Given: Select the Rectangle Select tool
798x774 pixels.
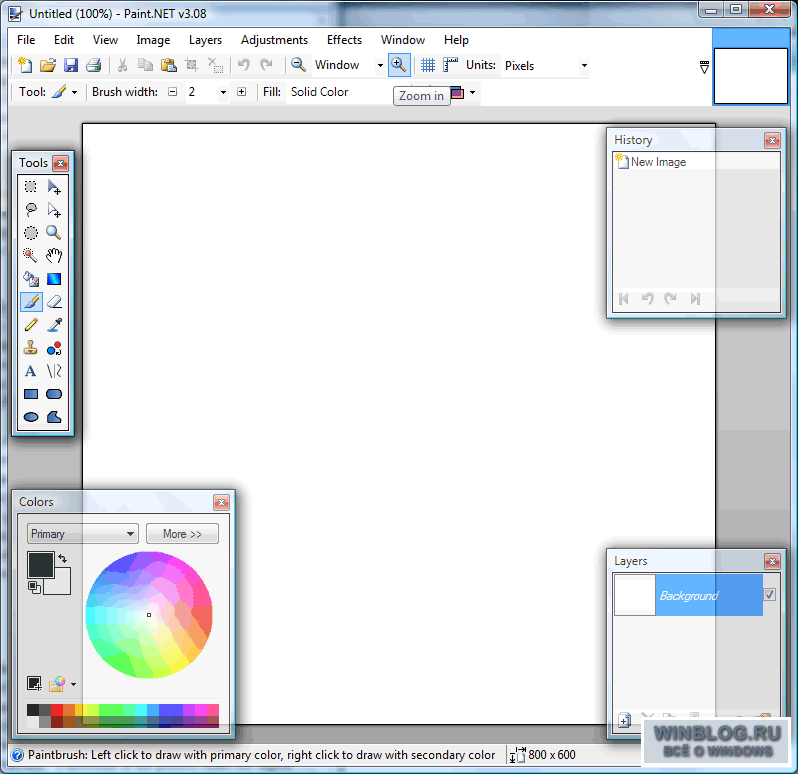Looking at the screenshot, I should (x=31, y=187).
